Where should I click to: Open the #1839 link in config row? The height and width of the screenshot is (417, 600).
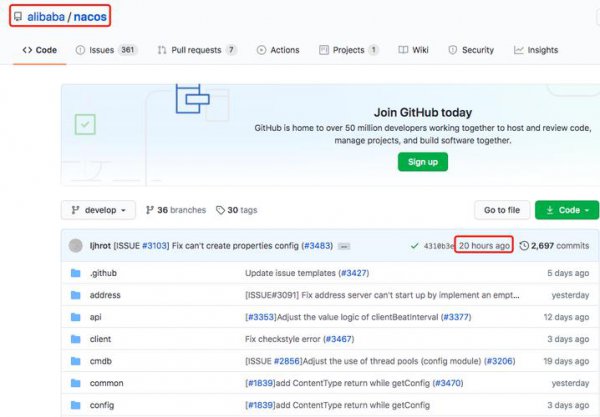click(x=261, y=405)
